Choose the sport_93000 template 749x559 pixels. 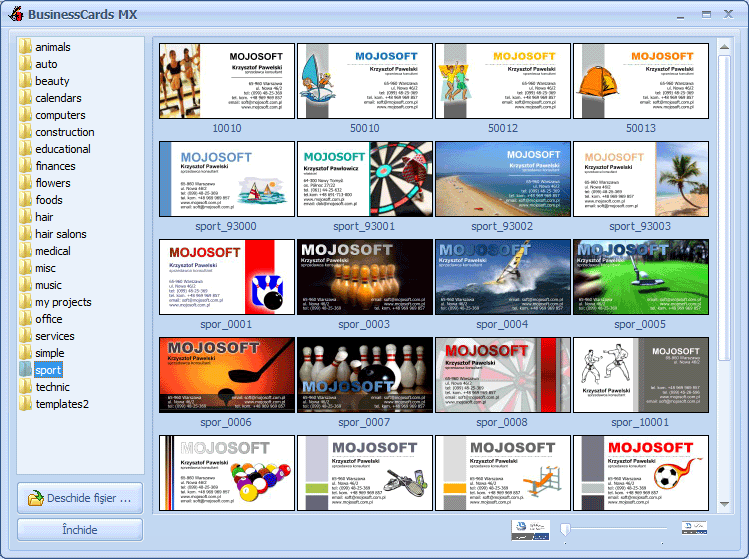tap(227, 179)
